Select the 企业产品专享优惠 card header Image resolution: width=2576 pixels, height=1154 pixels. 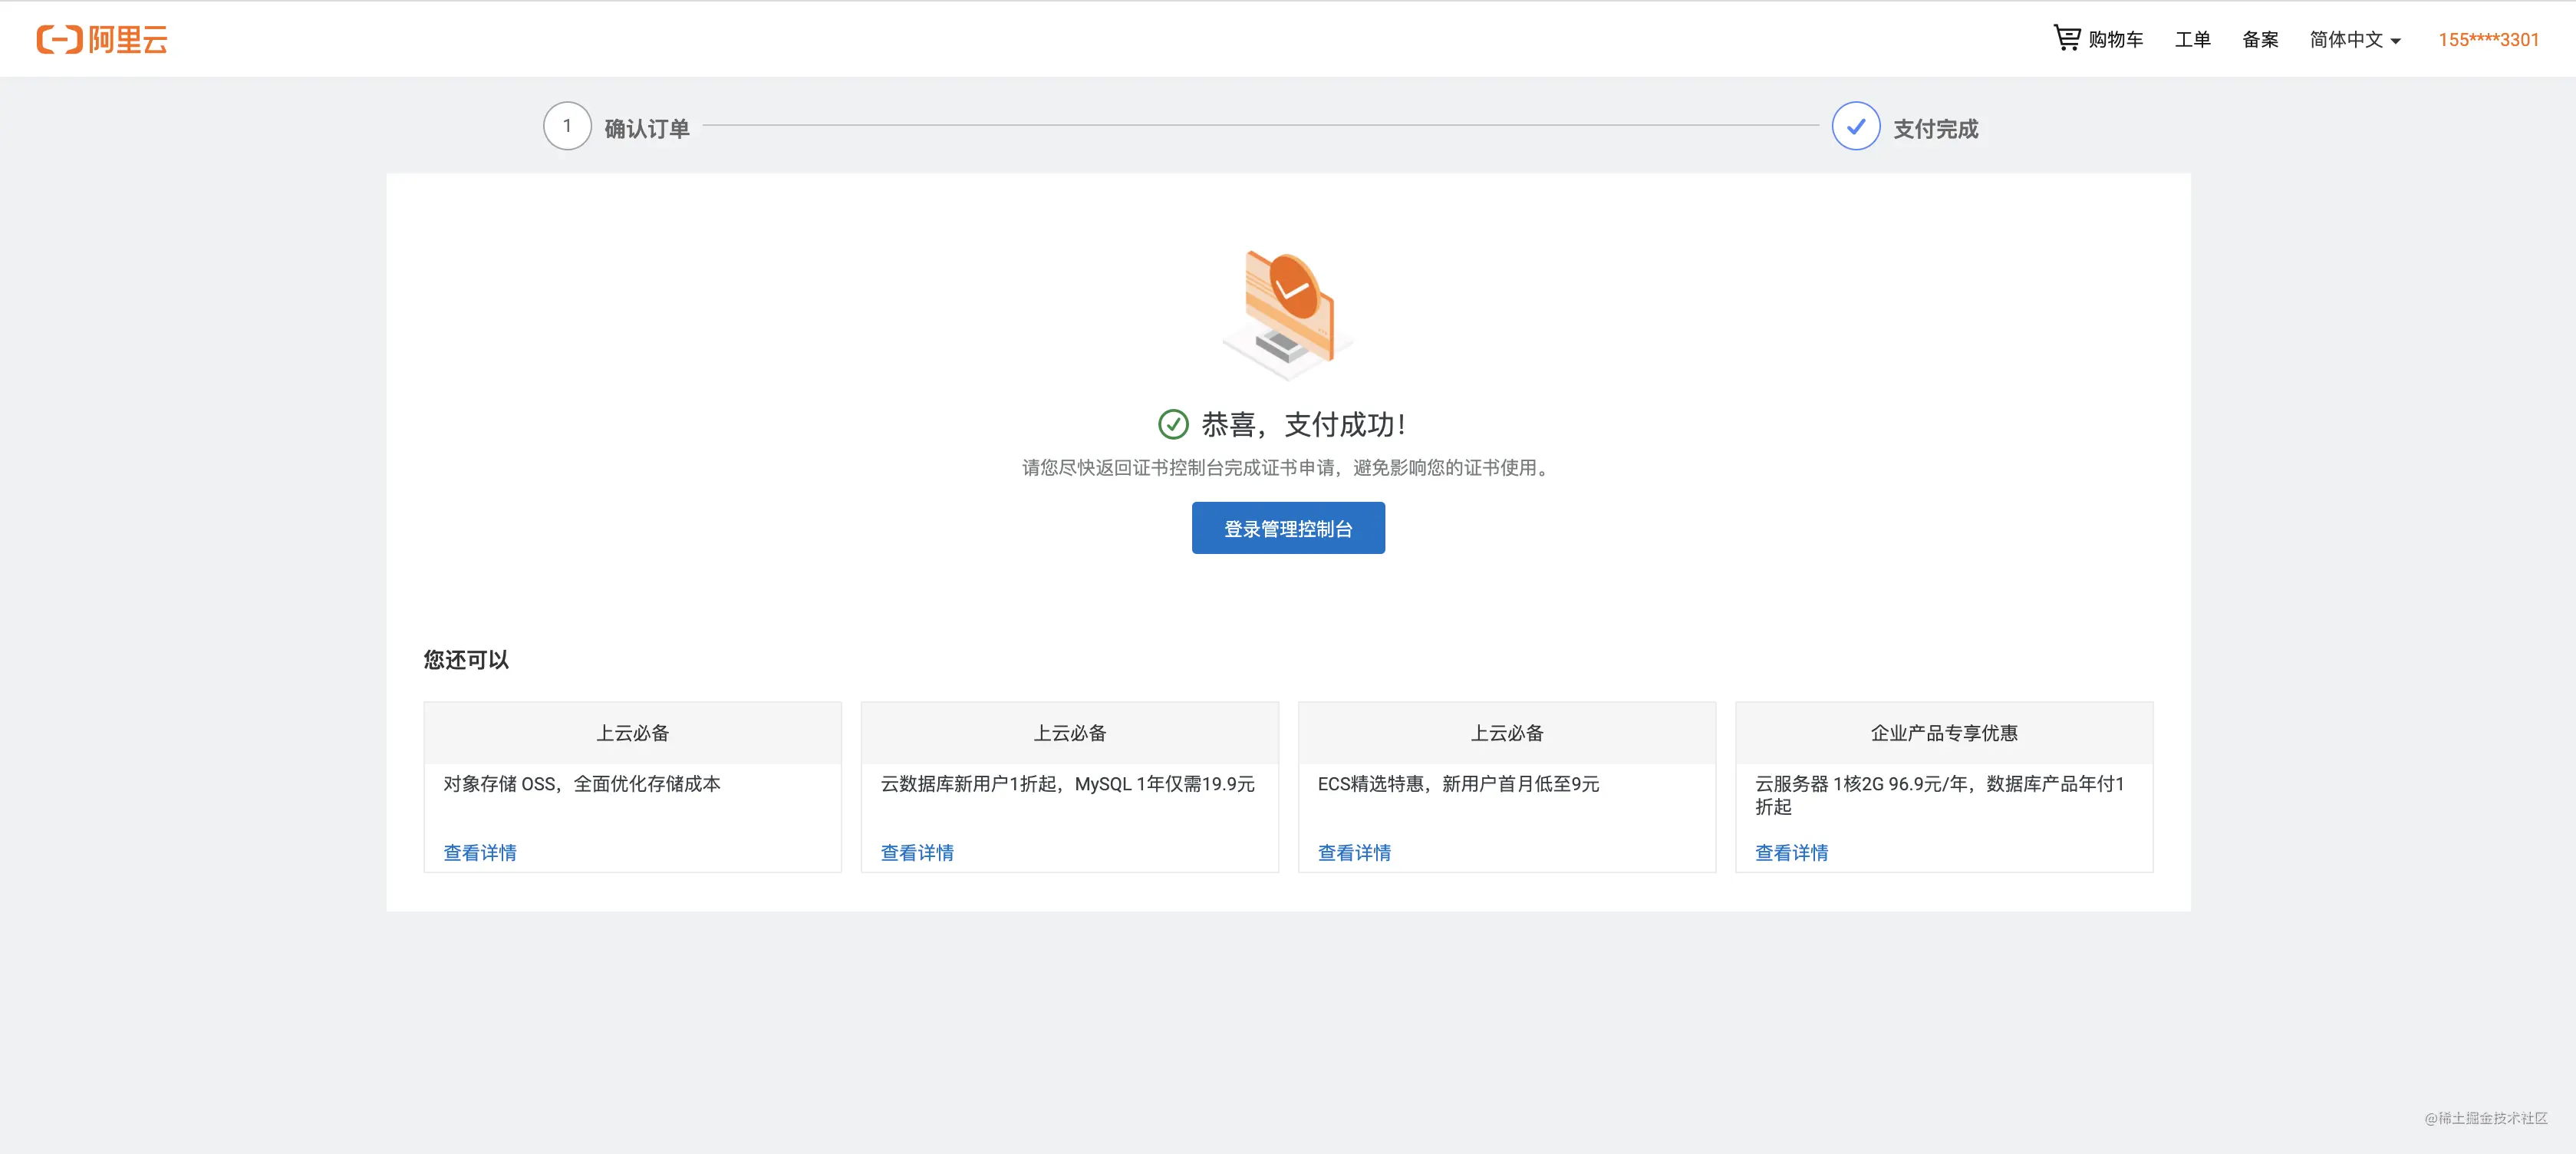click(x=1944, y=733)
